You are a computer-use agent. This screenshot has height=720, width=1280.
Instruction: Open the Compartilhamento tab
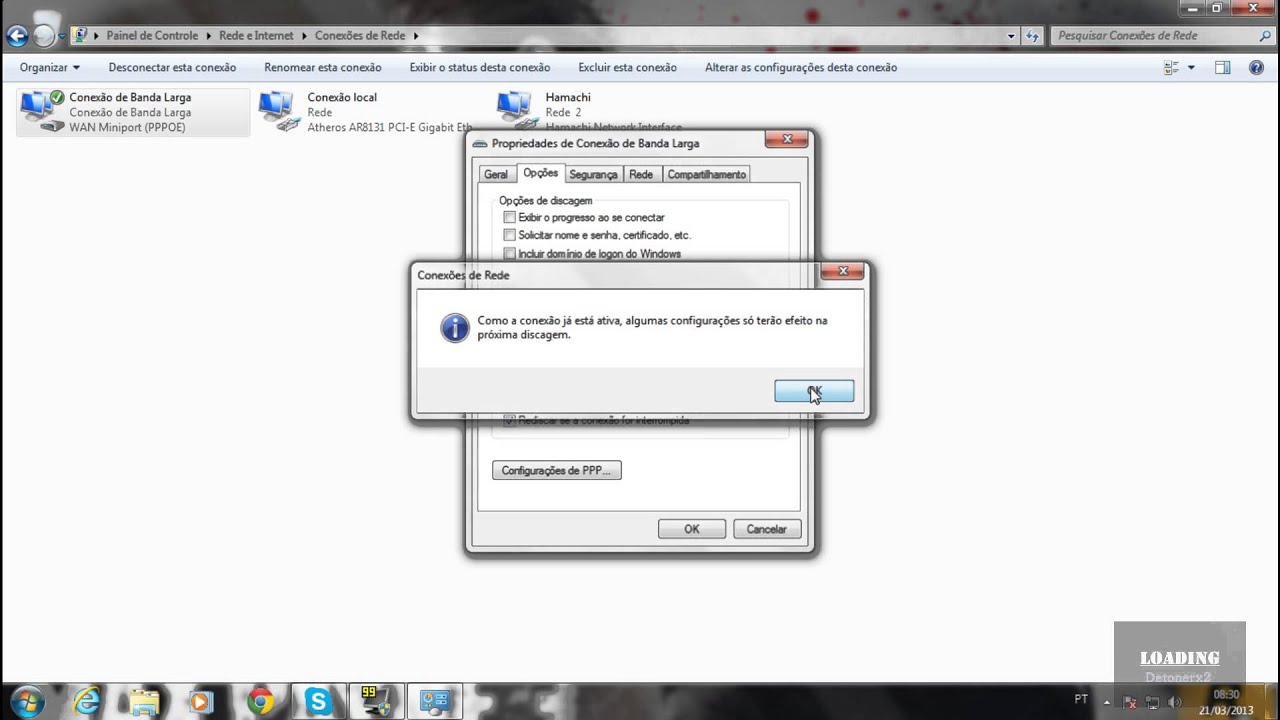(x=706, y=175)
